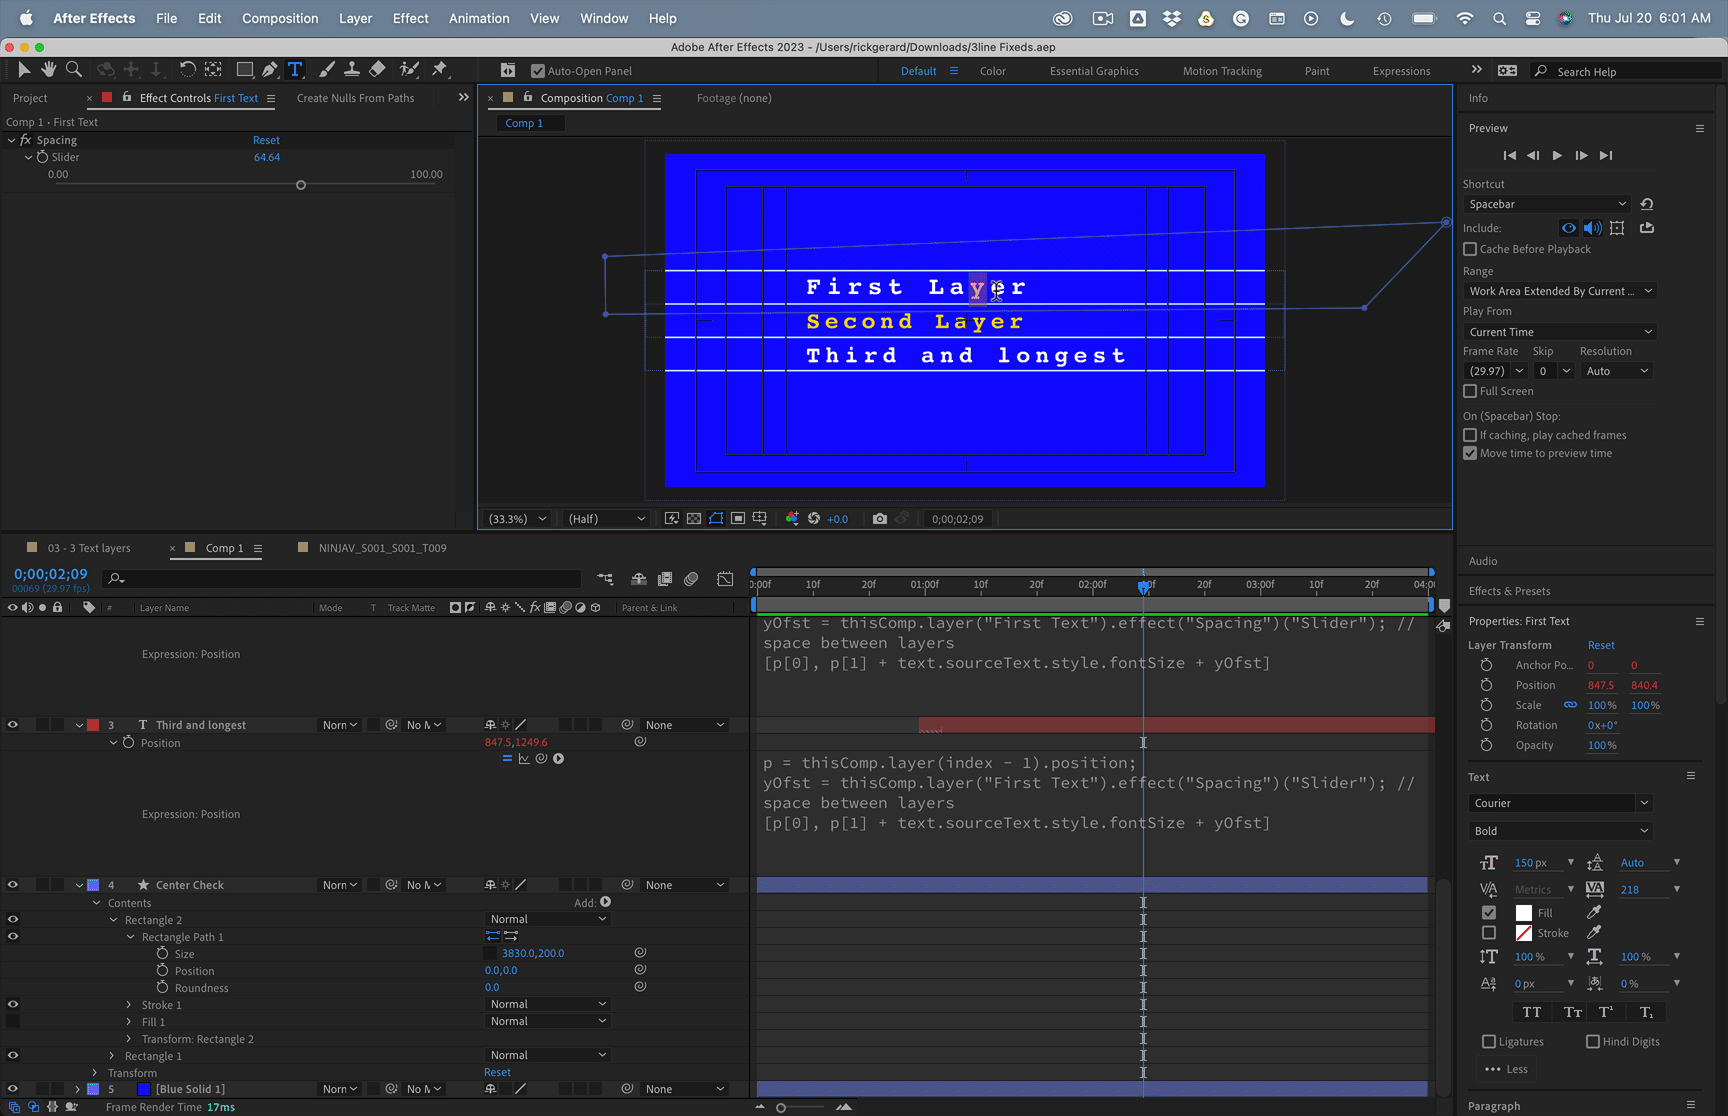1728x1116 pixels.
Task: Expand the Stroke 1 property group
Action: pyautogui.click(x=128, y=1005)
